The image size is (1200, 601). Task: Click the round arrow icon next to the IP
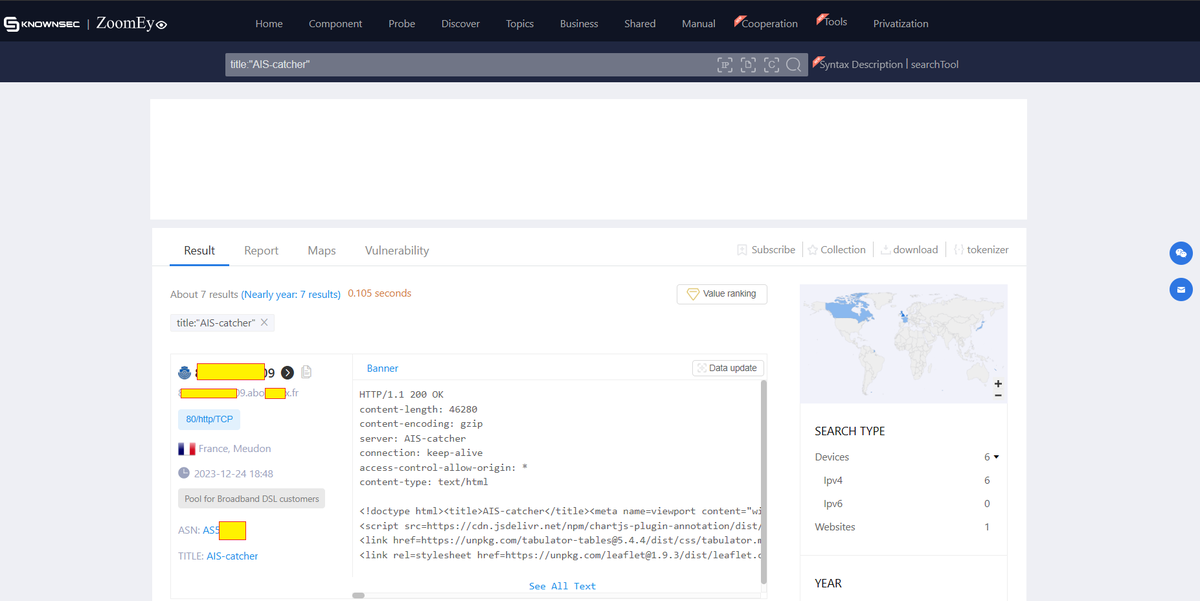point(287,372)
